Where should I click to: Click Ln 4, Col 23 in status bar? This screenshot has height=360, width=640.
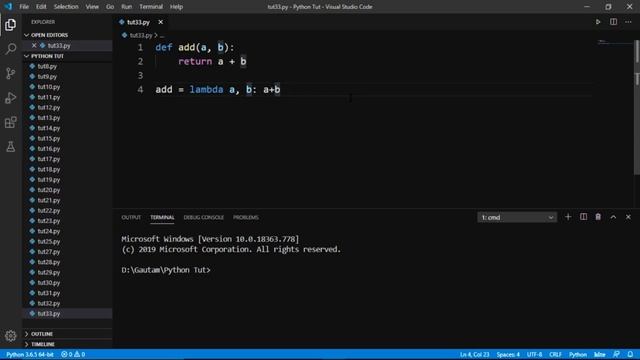tap(474, 354)
